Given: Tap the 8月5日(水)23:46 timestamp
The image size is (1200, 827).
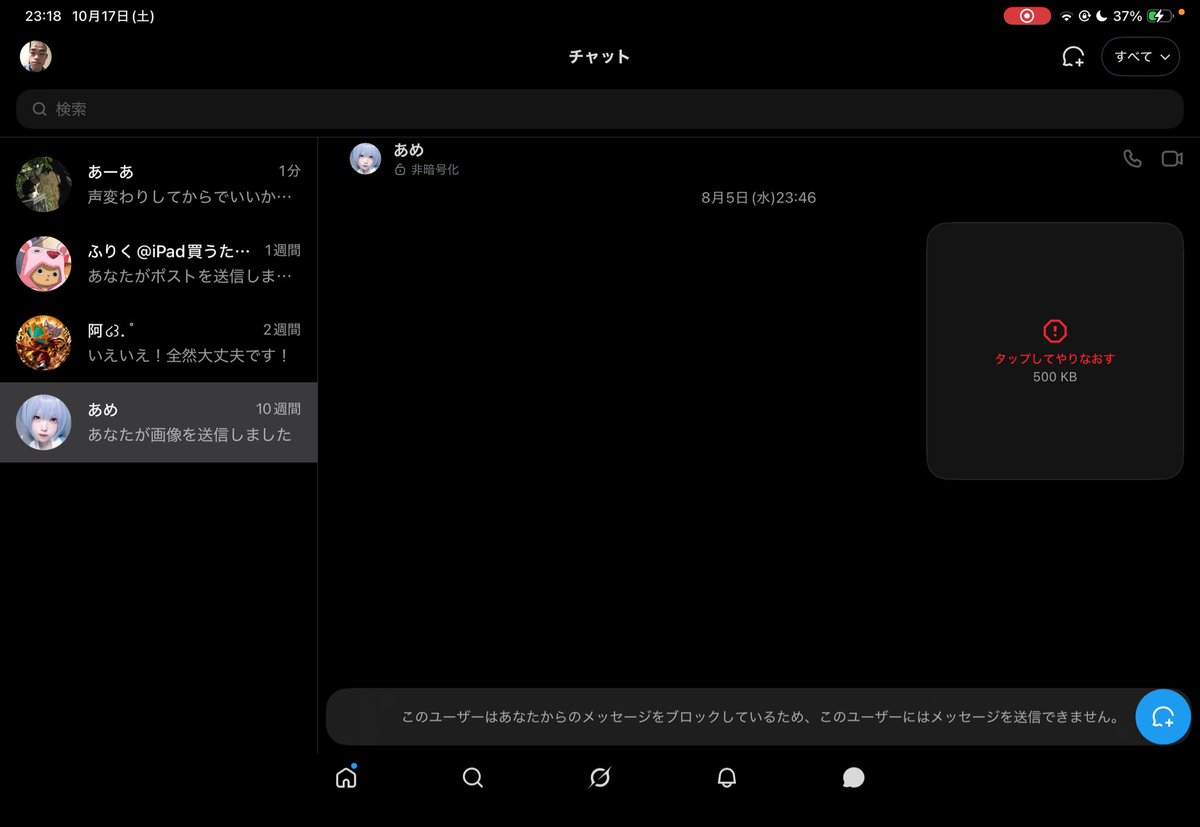Looking at the screenshot, I should pos(759,198).
